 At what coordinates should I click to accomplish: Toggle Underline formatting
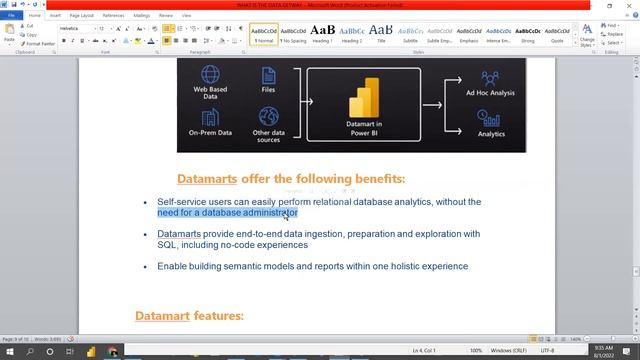(82, 41)
